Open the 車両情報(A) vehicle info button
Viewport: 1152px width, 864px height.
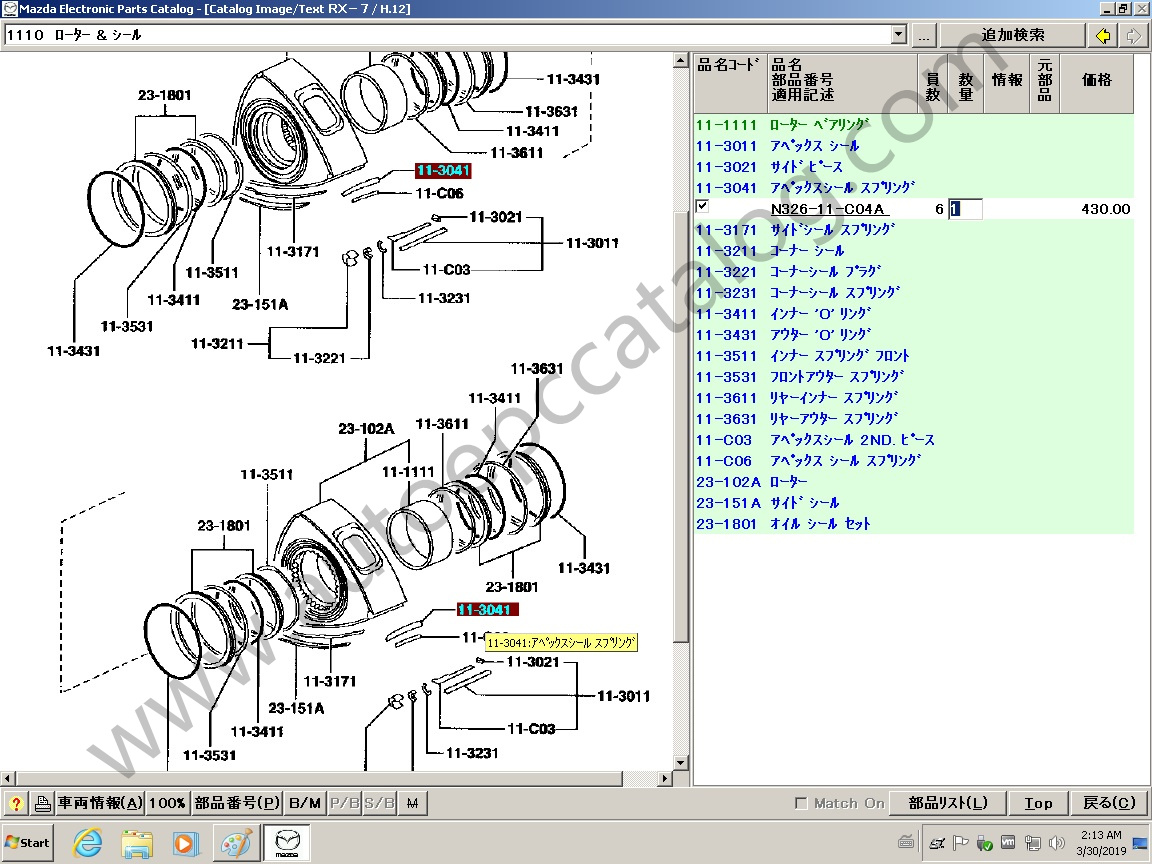pyautogui.click(x=100, y=803)
